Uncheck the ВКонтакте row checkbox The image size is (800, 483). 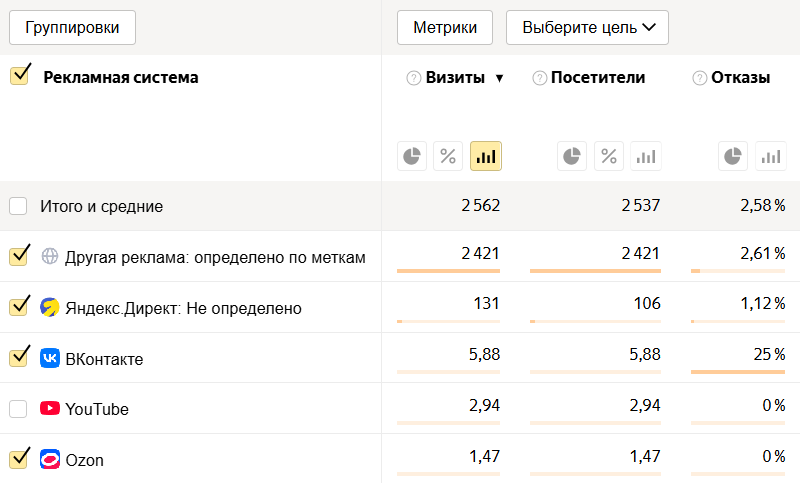pos(18,357)
